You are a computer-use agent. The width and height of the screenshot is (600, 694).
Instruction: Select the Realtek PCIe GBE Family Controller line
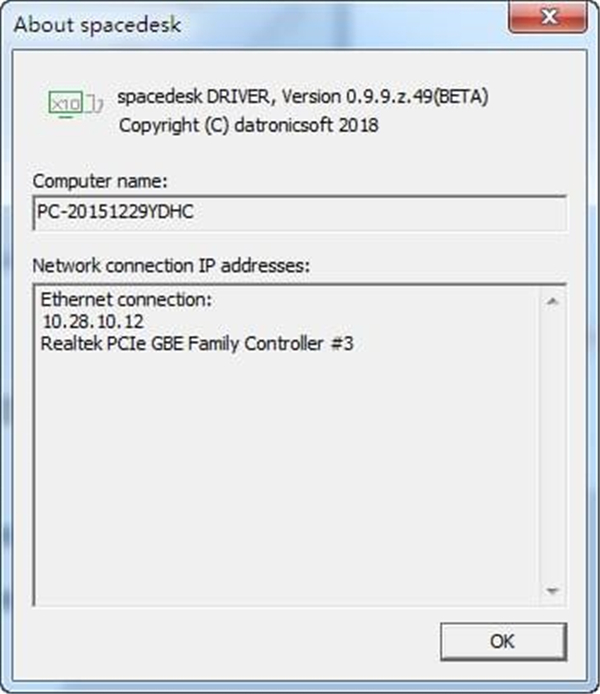click(x=197, y=344)
